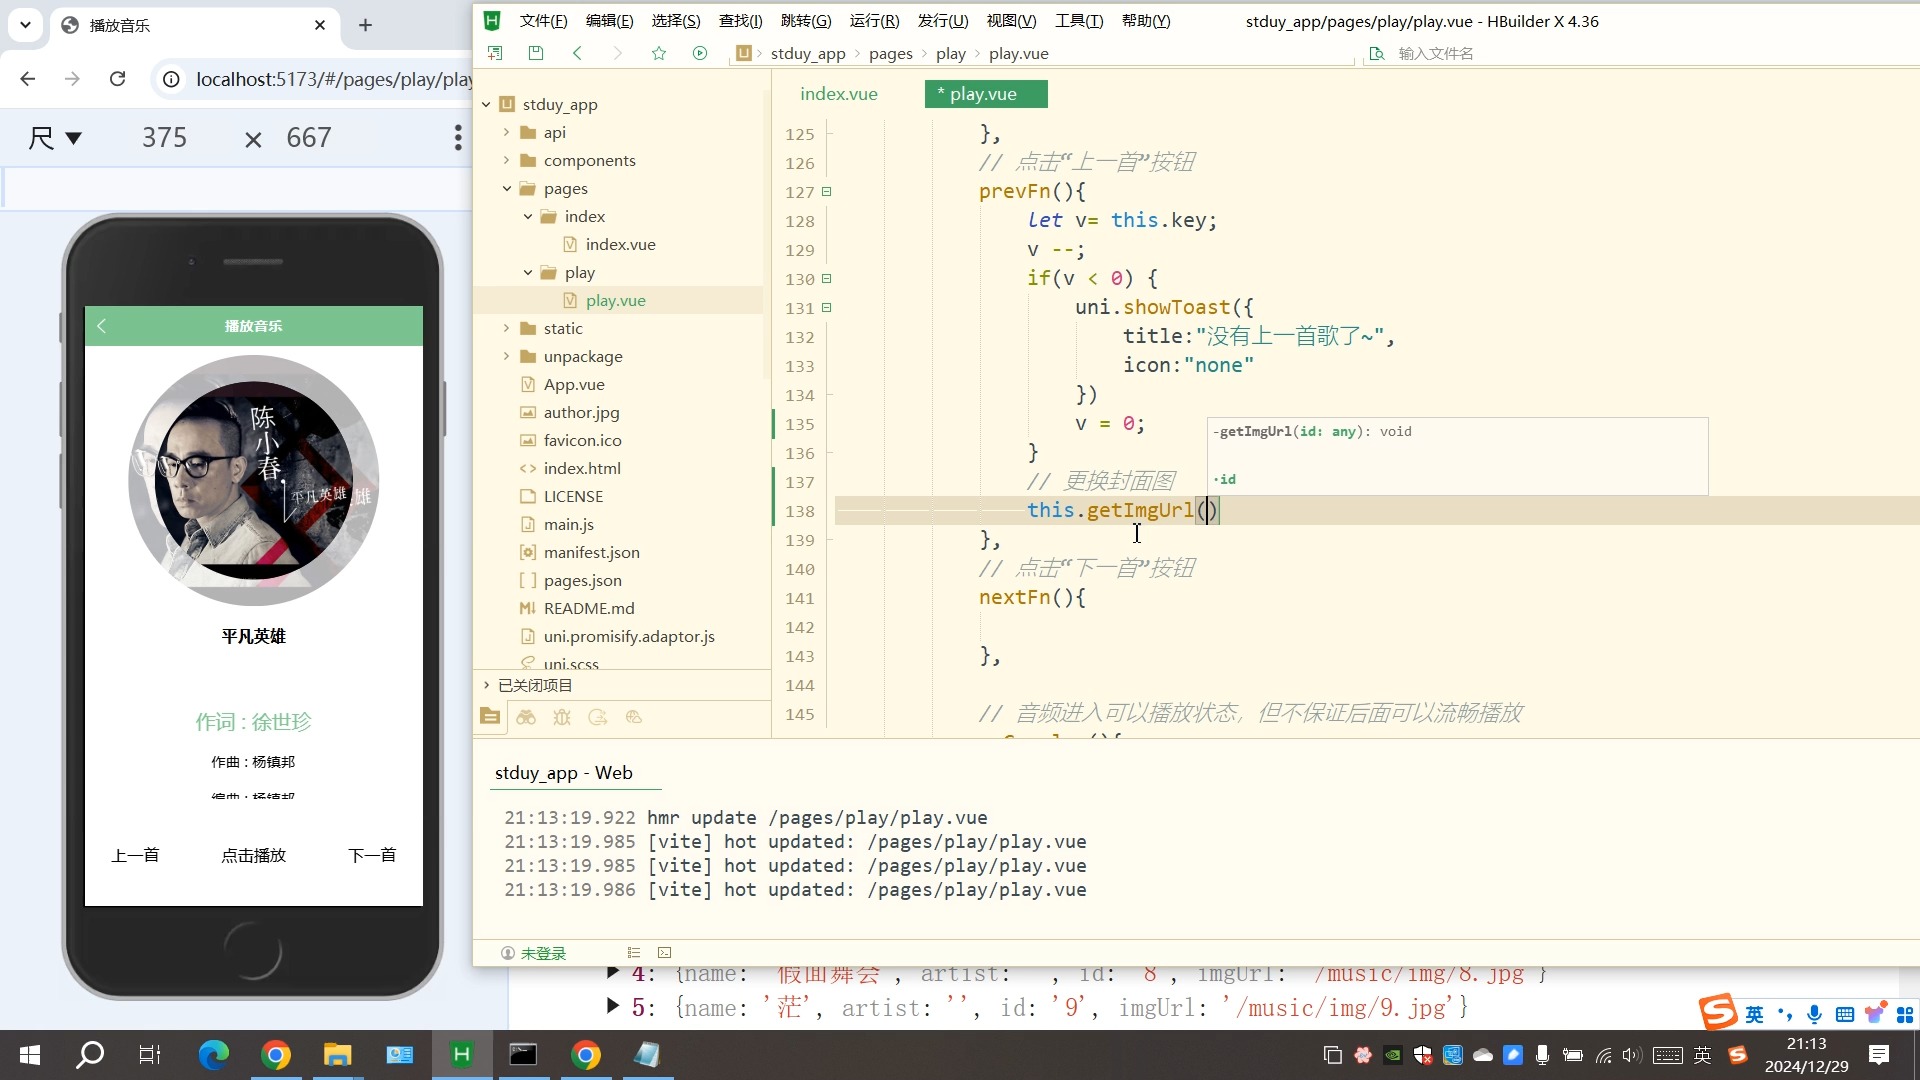This screenshot has width=1920, height=1080.
Task: Click the new file icon in toolbar
Action: (x=495, y=53)
